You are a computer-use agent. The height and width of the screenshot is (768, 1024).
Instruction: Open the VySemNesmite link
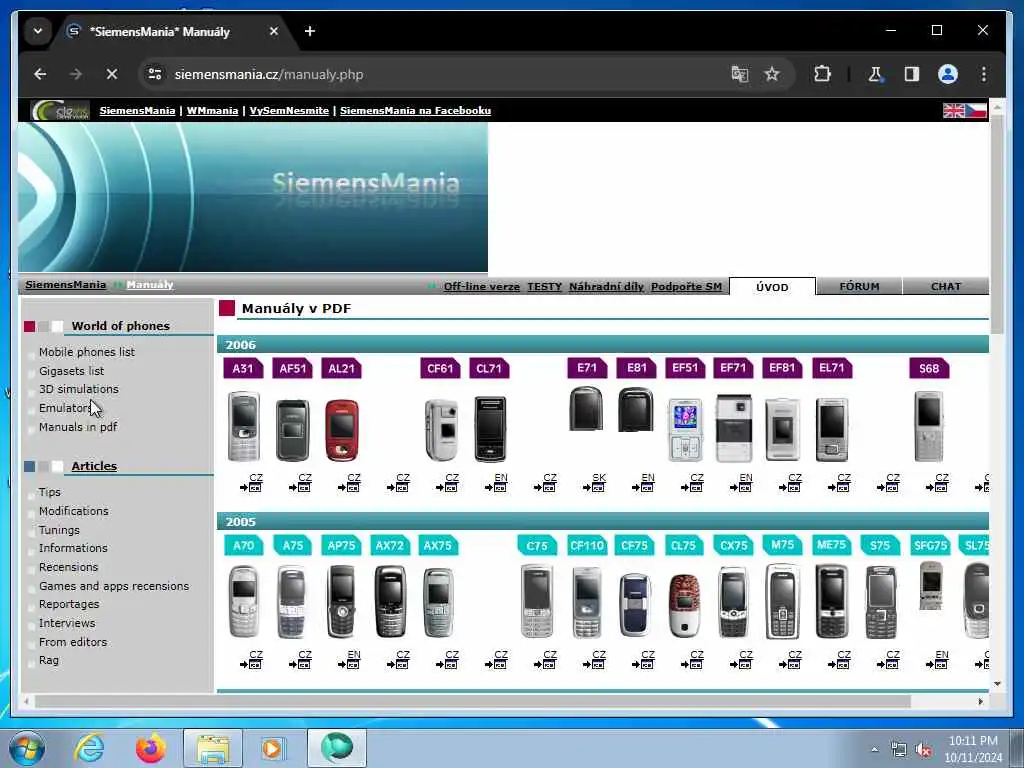coord(289,111)
